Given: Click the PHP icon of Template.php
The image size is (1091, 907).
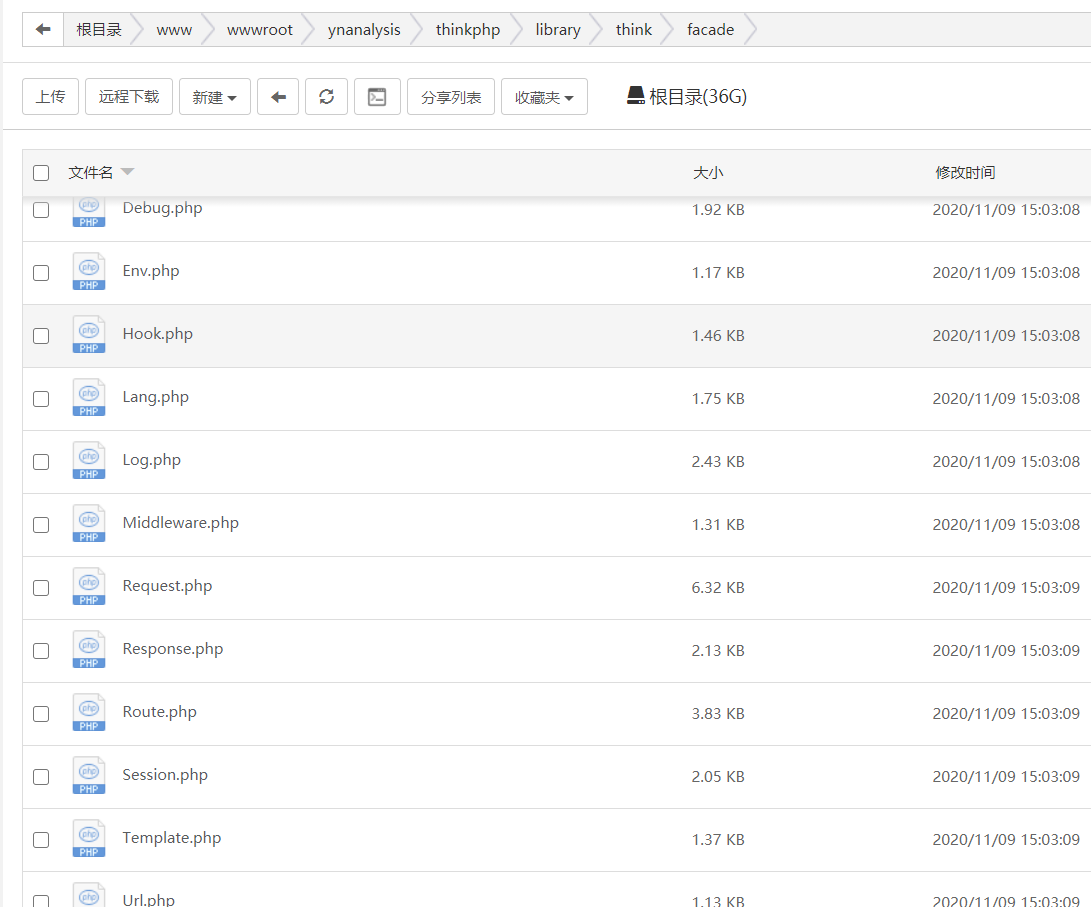Looking at the screenshot, I should tap(89, 839).
